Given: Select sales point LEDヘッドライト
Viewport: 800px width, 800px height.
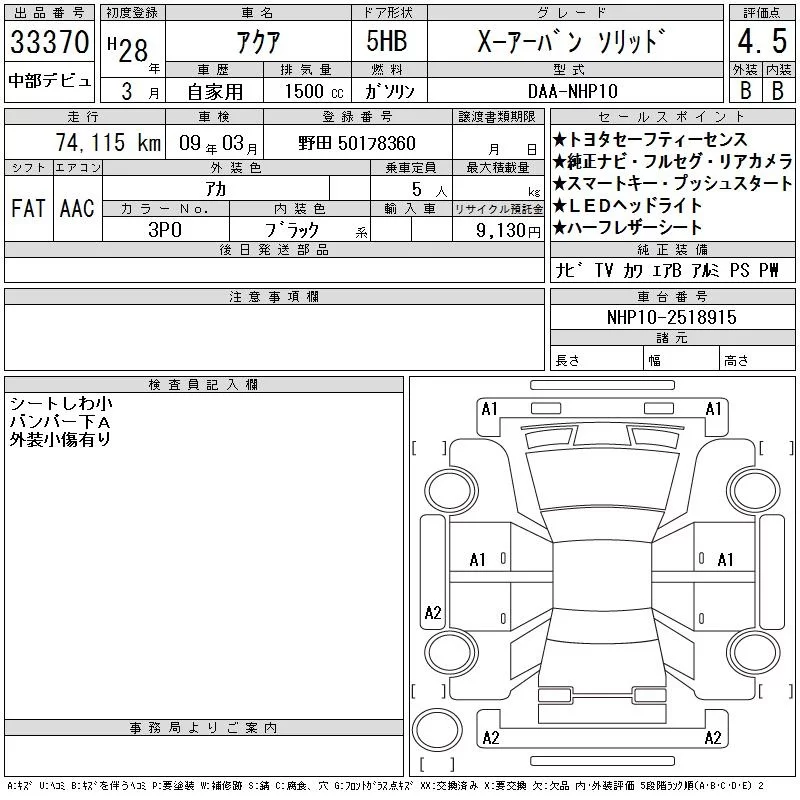Looking at the screenshot, I should [628, 206].
